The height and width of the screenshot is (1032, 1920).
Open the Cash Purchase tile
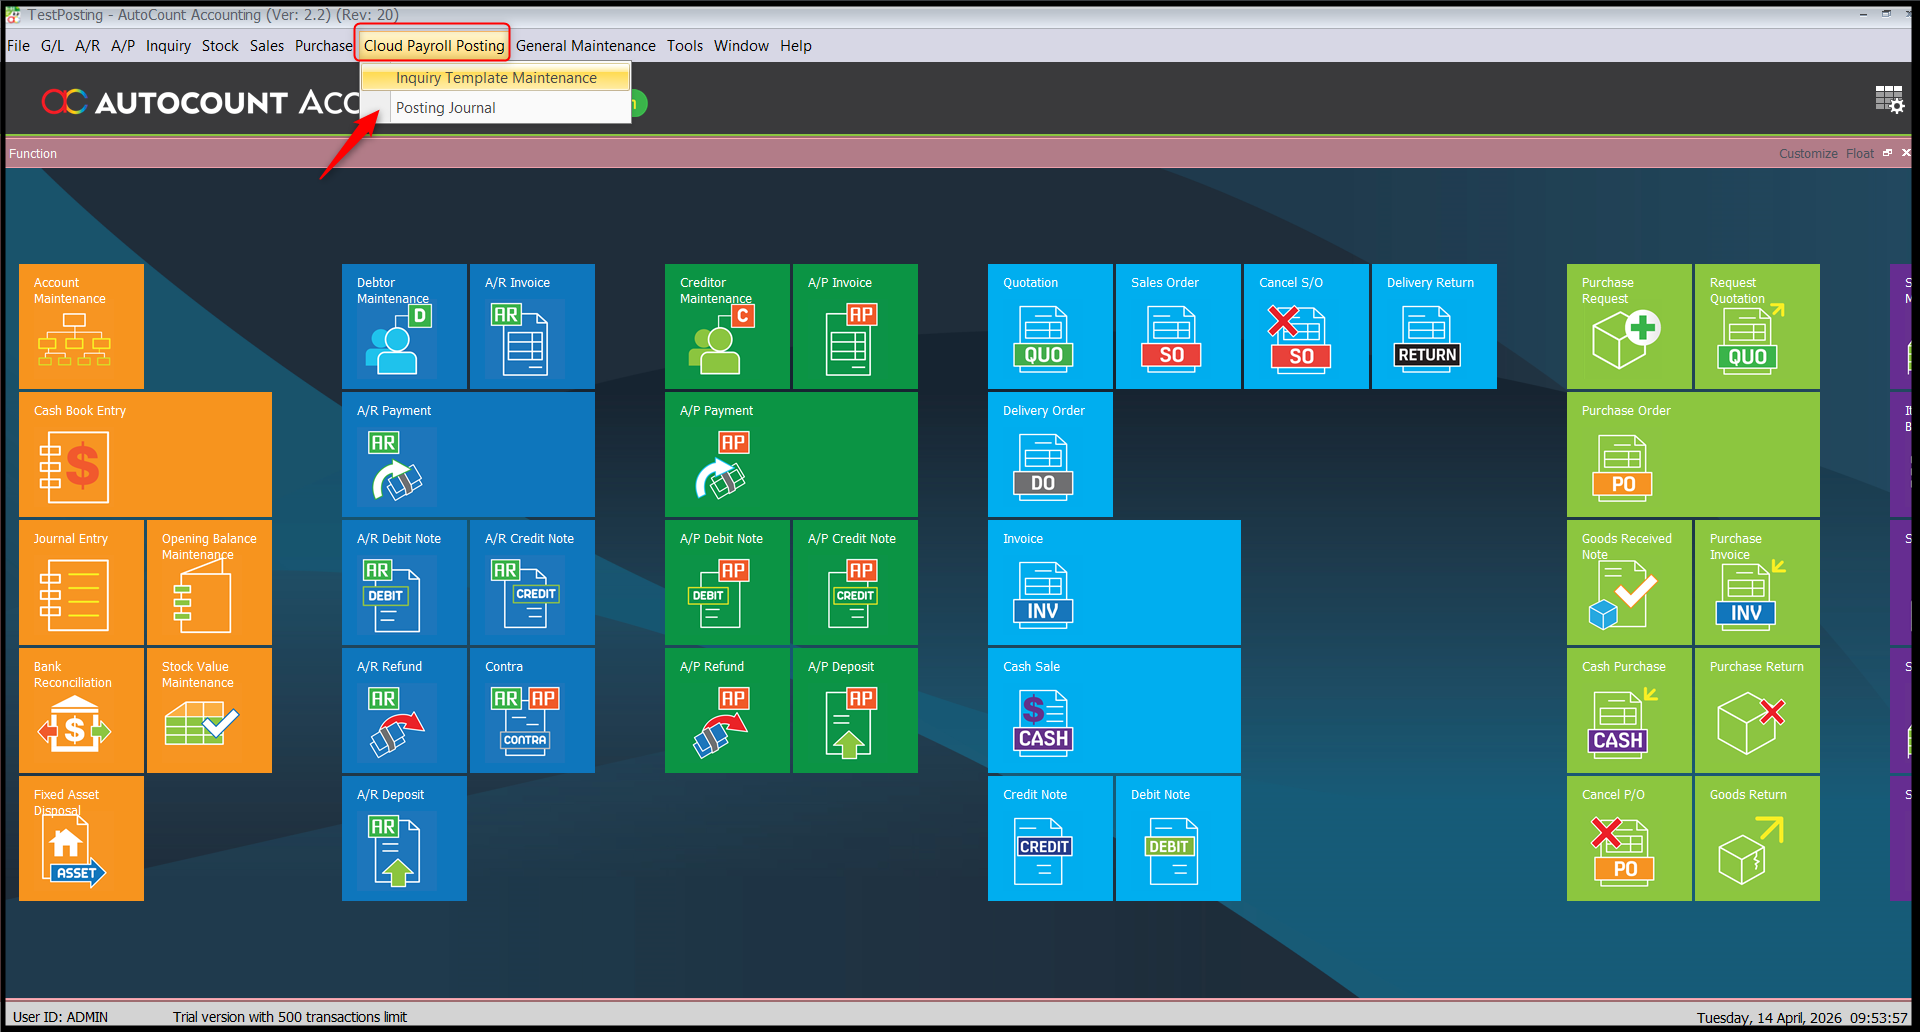[1629, 710]
